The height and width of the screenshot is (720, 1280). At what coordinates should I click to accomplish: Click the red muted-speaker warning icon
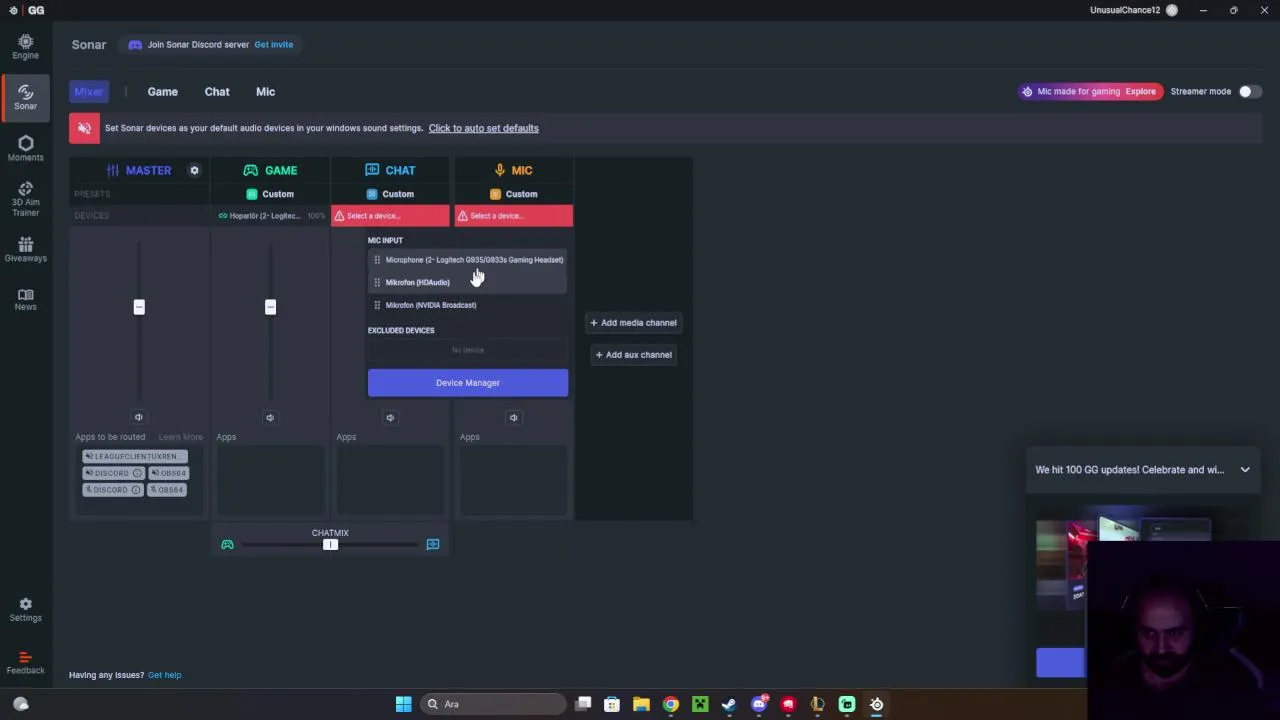[84, 128]
